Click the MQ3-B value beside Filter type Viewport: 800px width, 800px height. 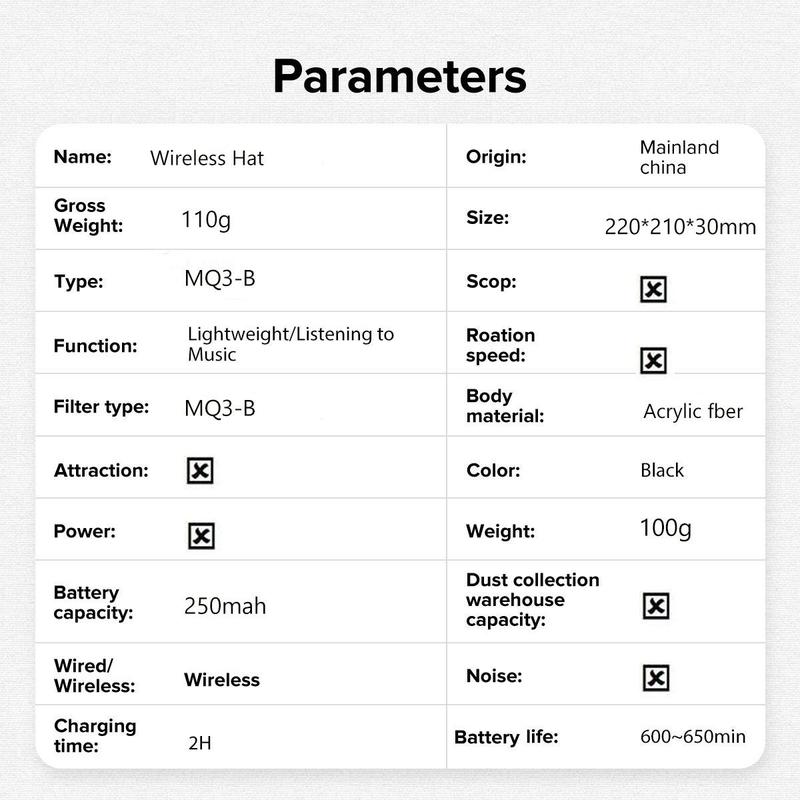(x=219, y=408)
